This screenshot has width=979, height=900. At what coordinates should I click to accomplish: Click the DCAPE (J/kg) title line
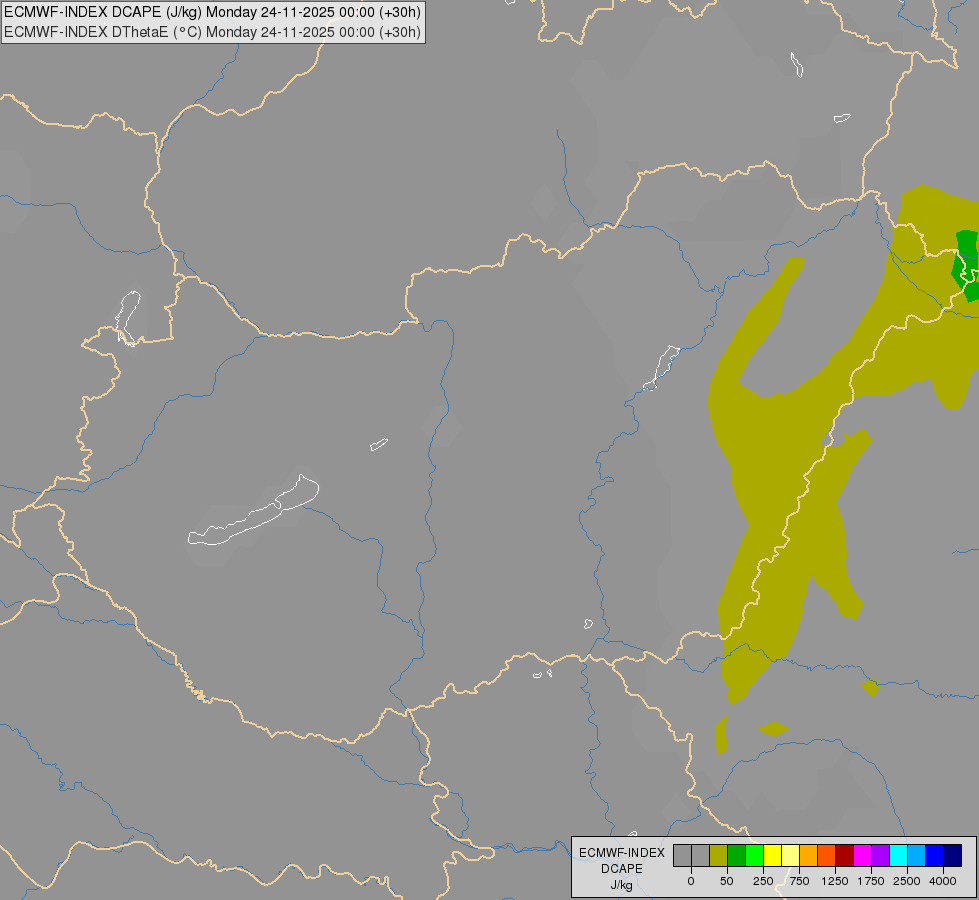click(212, 12)
